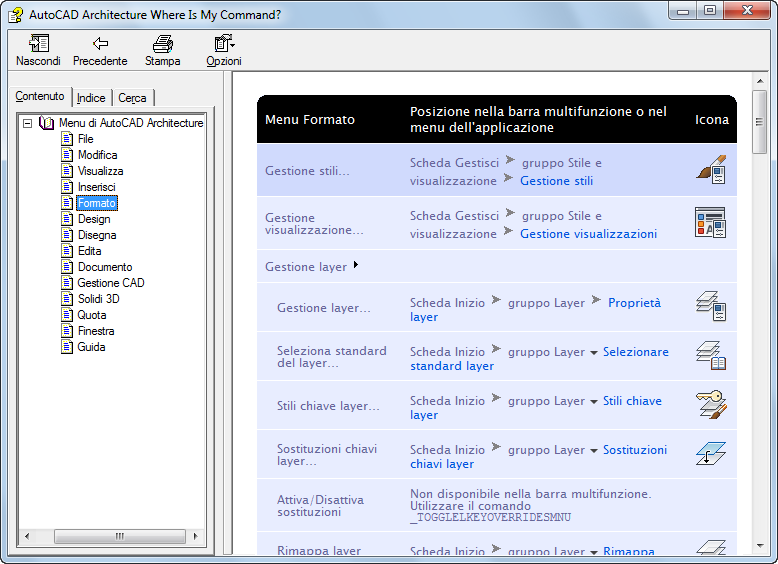Open the Opzioni toolbar menu

tap(224, 50)
